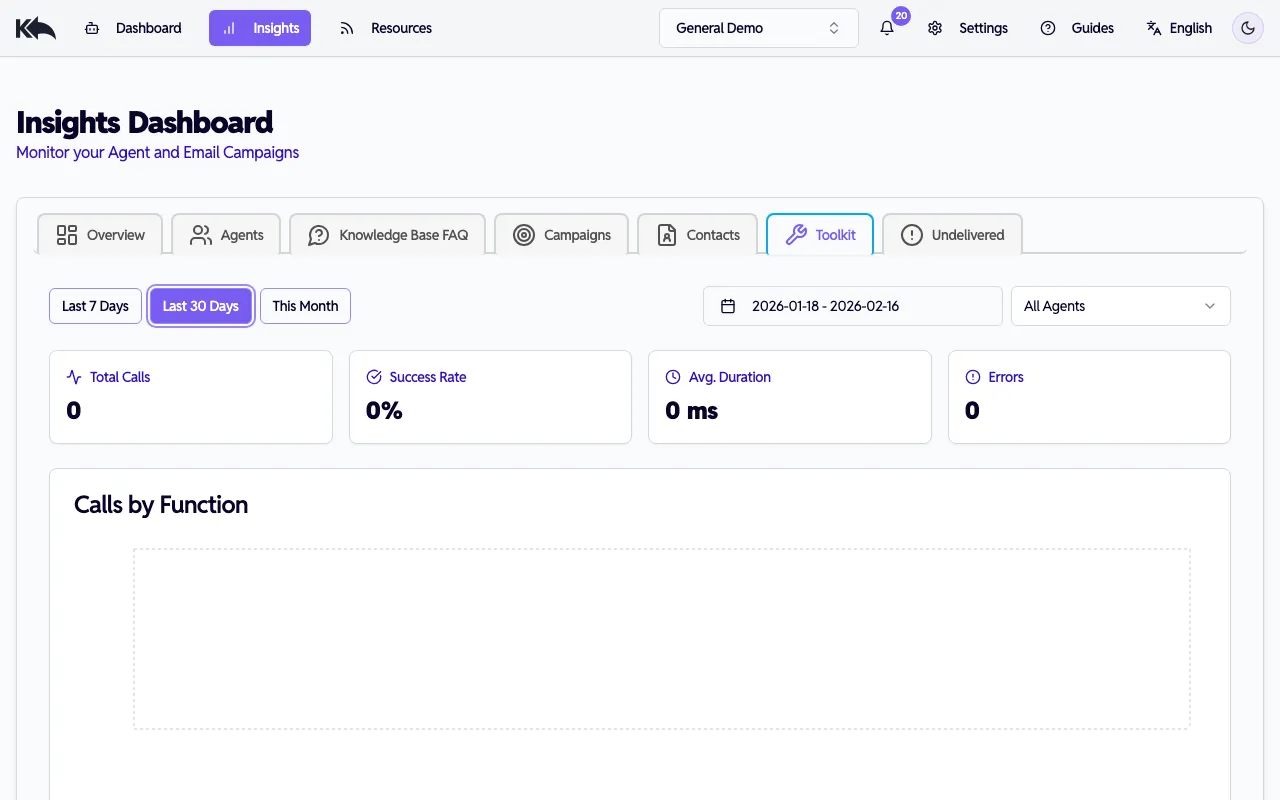1280x800 pixels.
Task: Select the This Month filter
Action: tap(305, 306)
